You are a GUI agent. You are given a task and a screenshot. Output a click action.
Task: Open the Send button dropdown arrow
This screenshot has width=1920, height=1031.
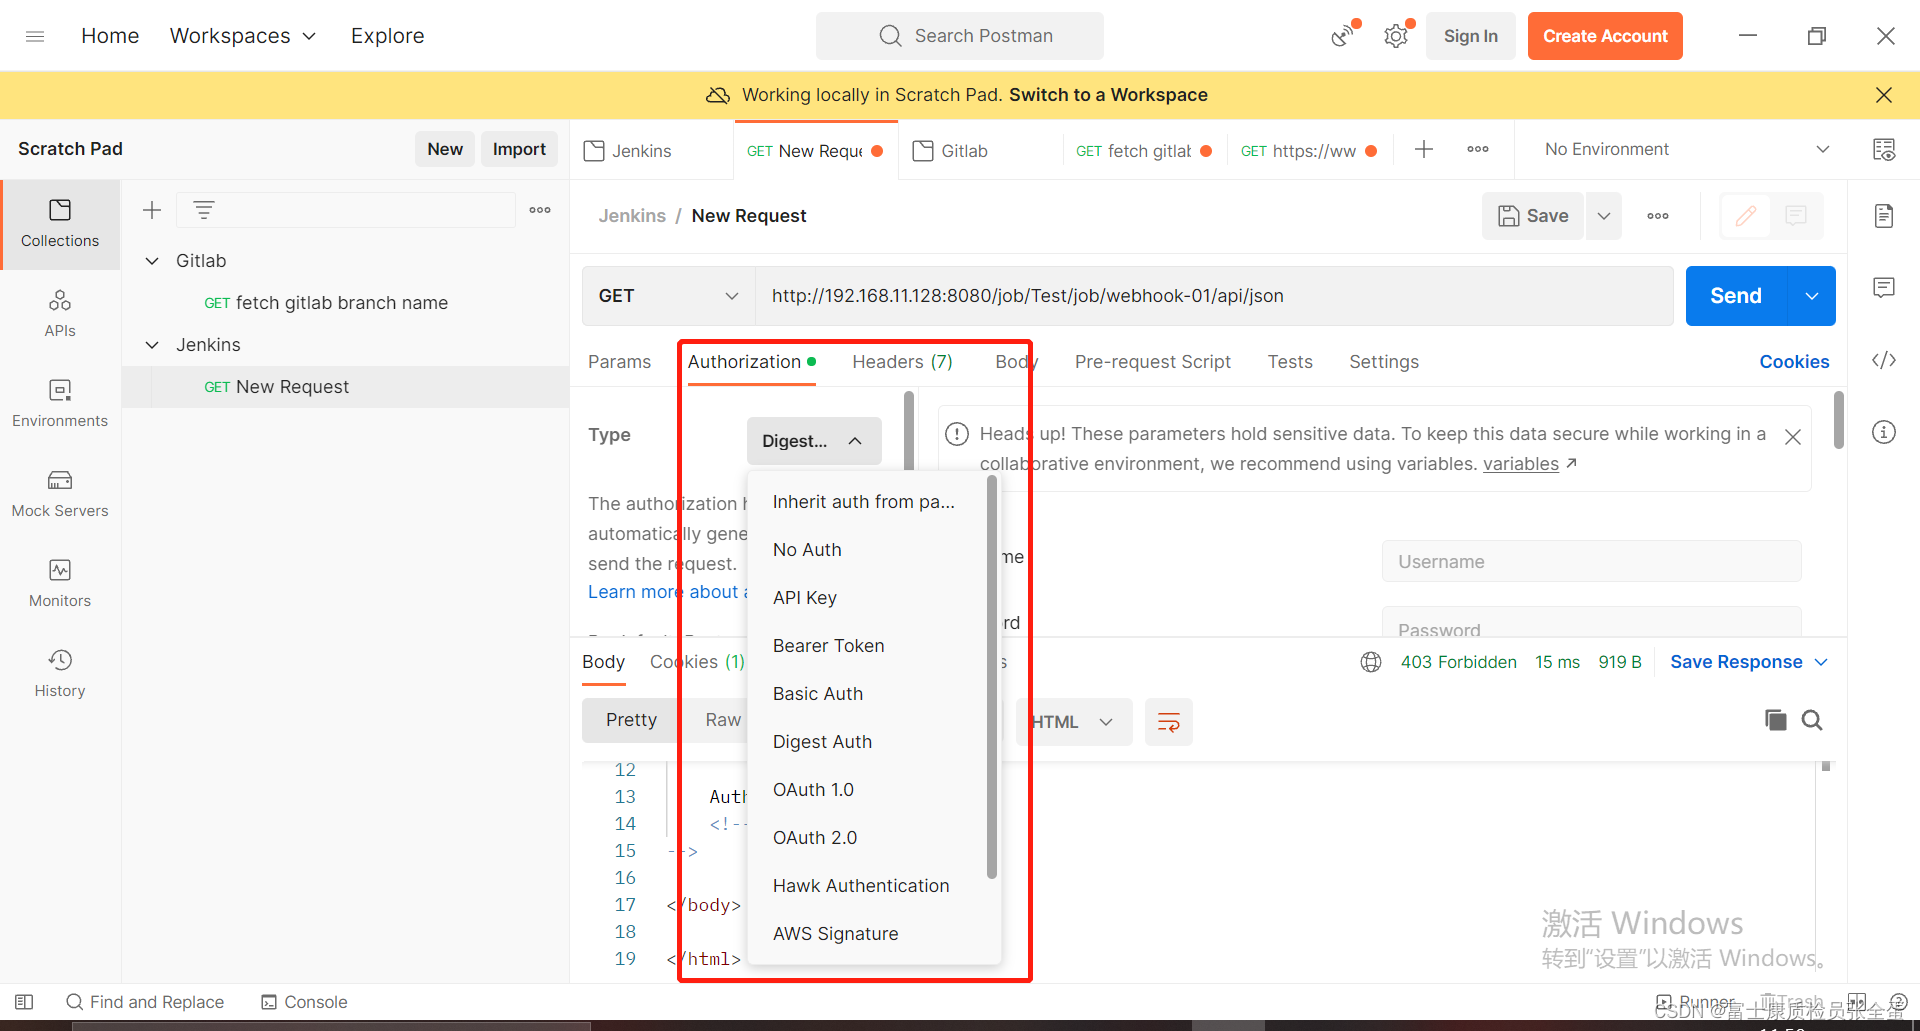1812,296
